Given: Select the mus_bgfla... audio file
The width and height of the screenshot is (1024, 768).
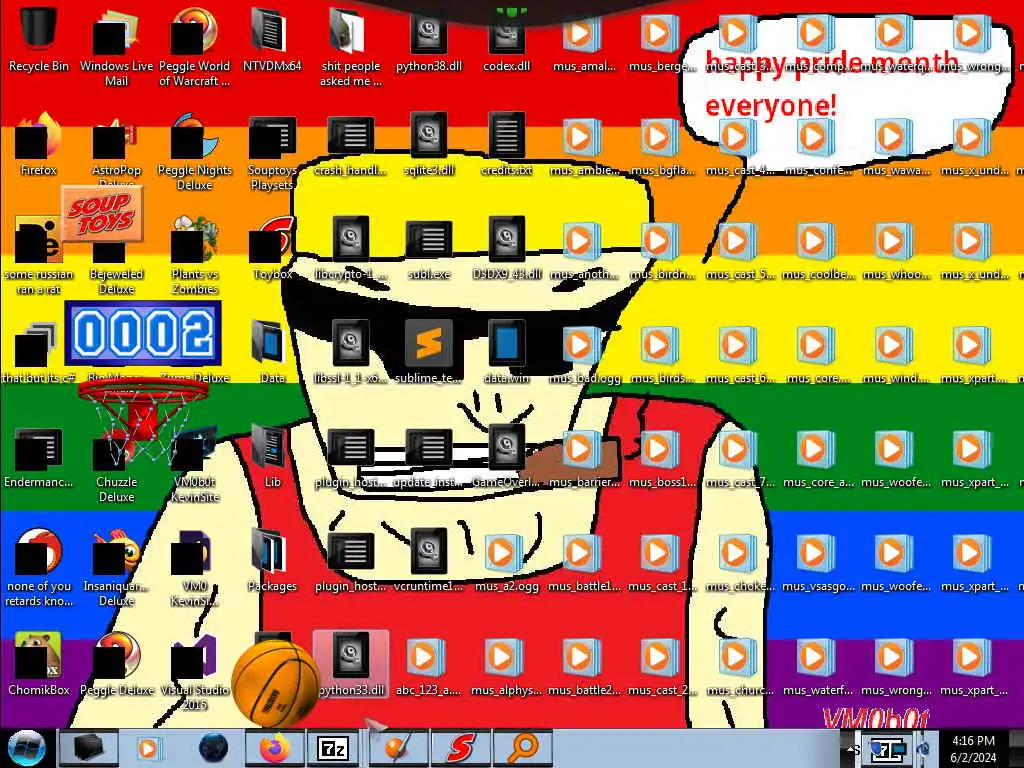Looking at the screenshot, I should pyautogui.click(x=662, y=144).
